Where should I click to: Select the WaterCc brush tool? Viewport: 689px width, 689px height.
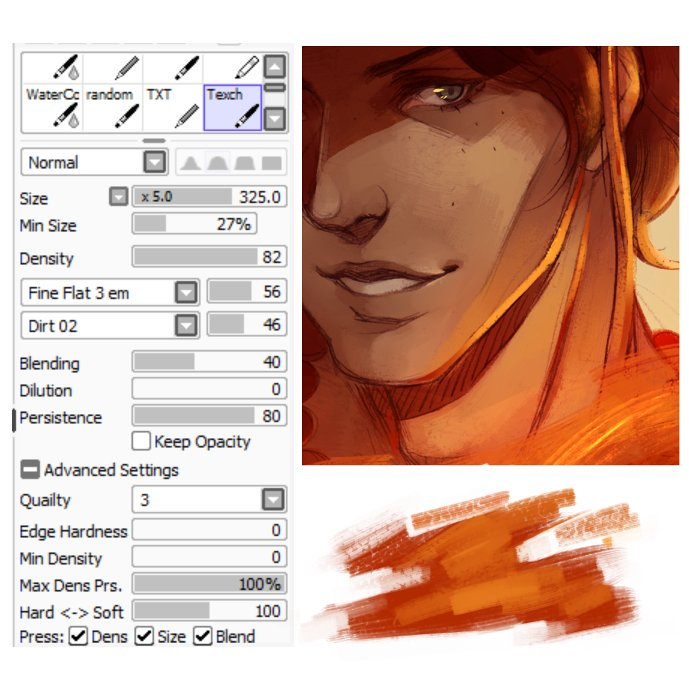tap(52, 108)
